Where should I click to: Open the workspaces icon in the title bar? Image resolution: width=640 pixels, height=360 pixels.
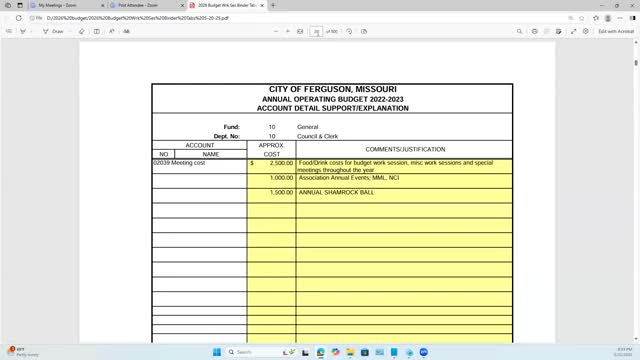click(x=8, y=5)
